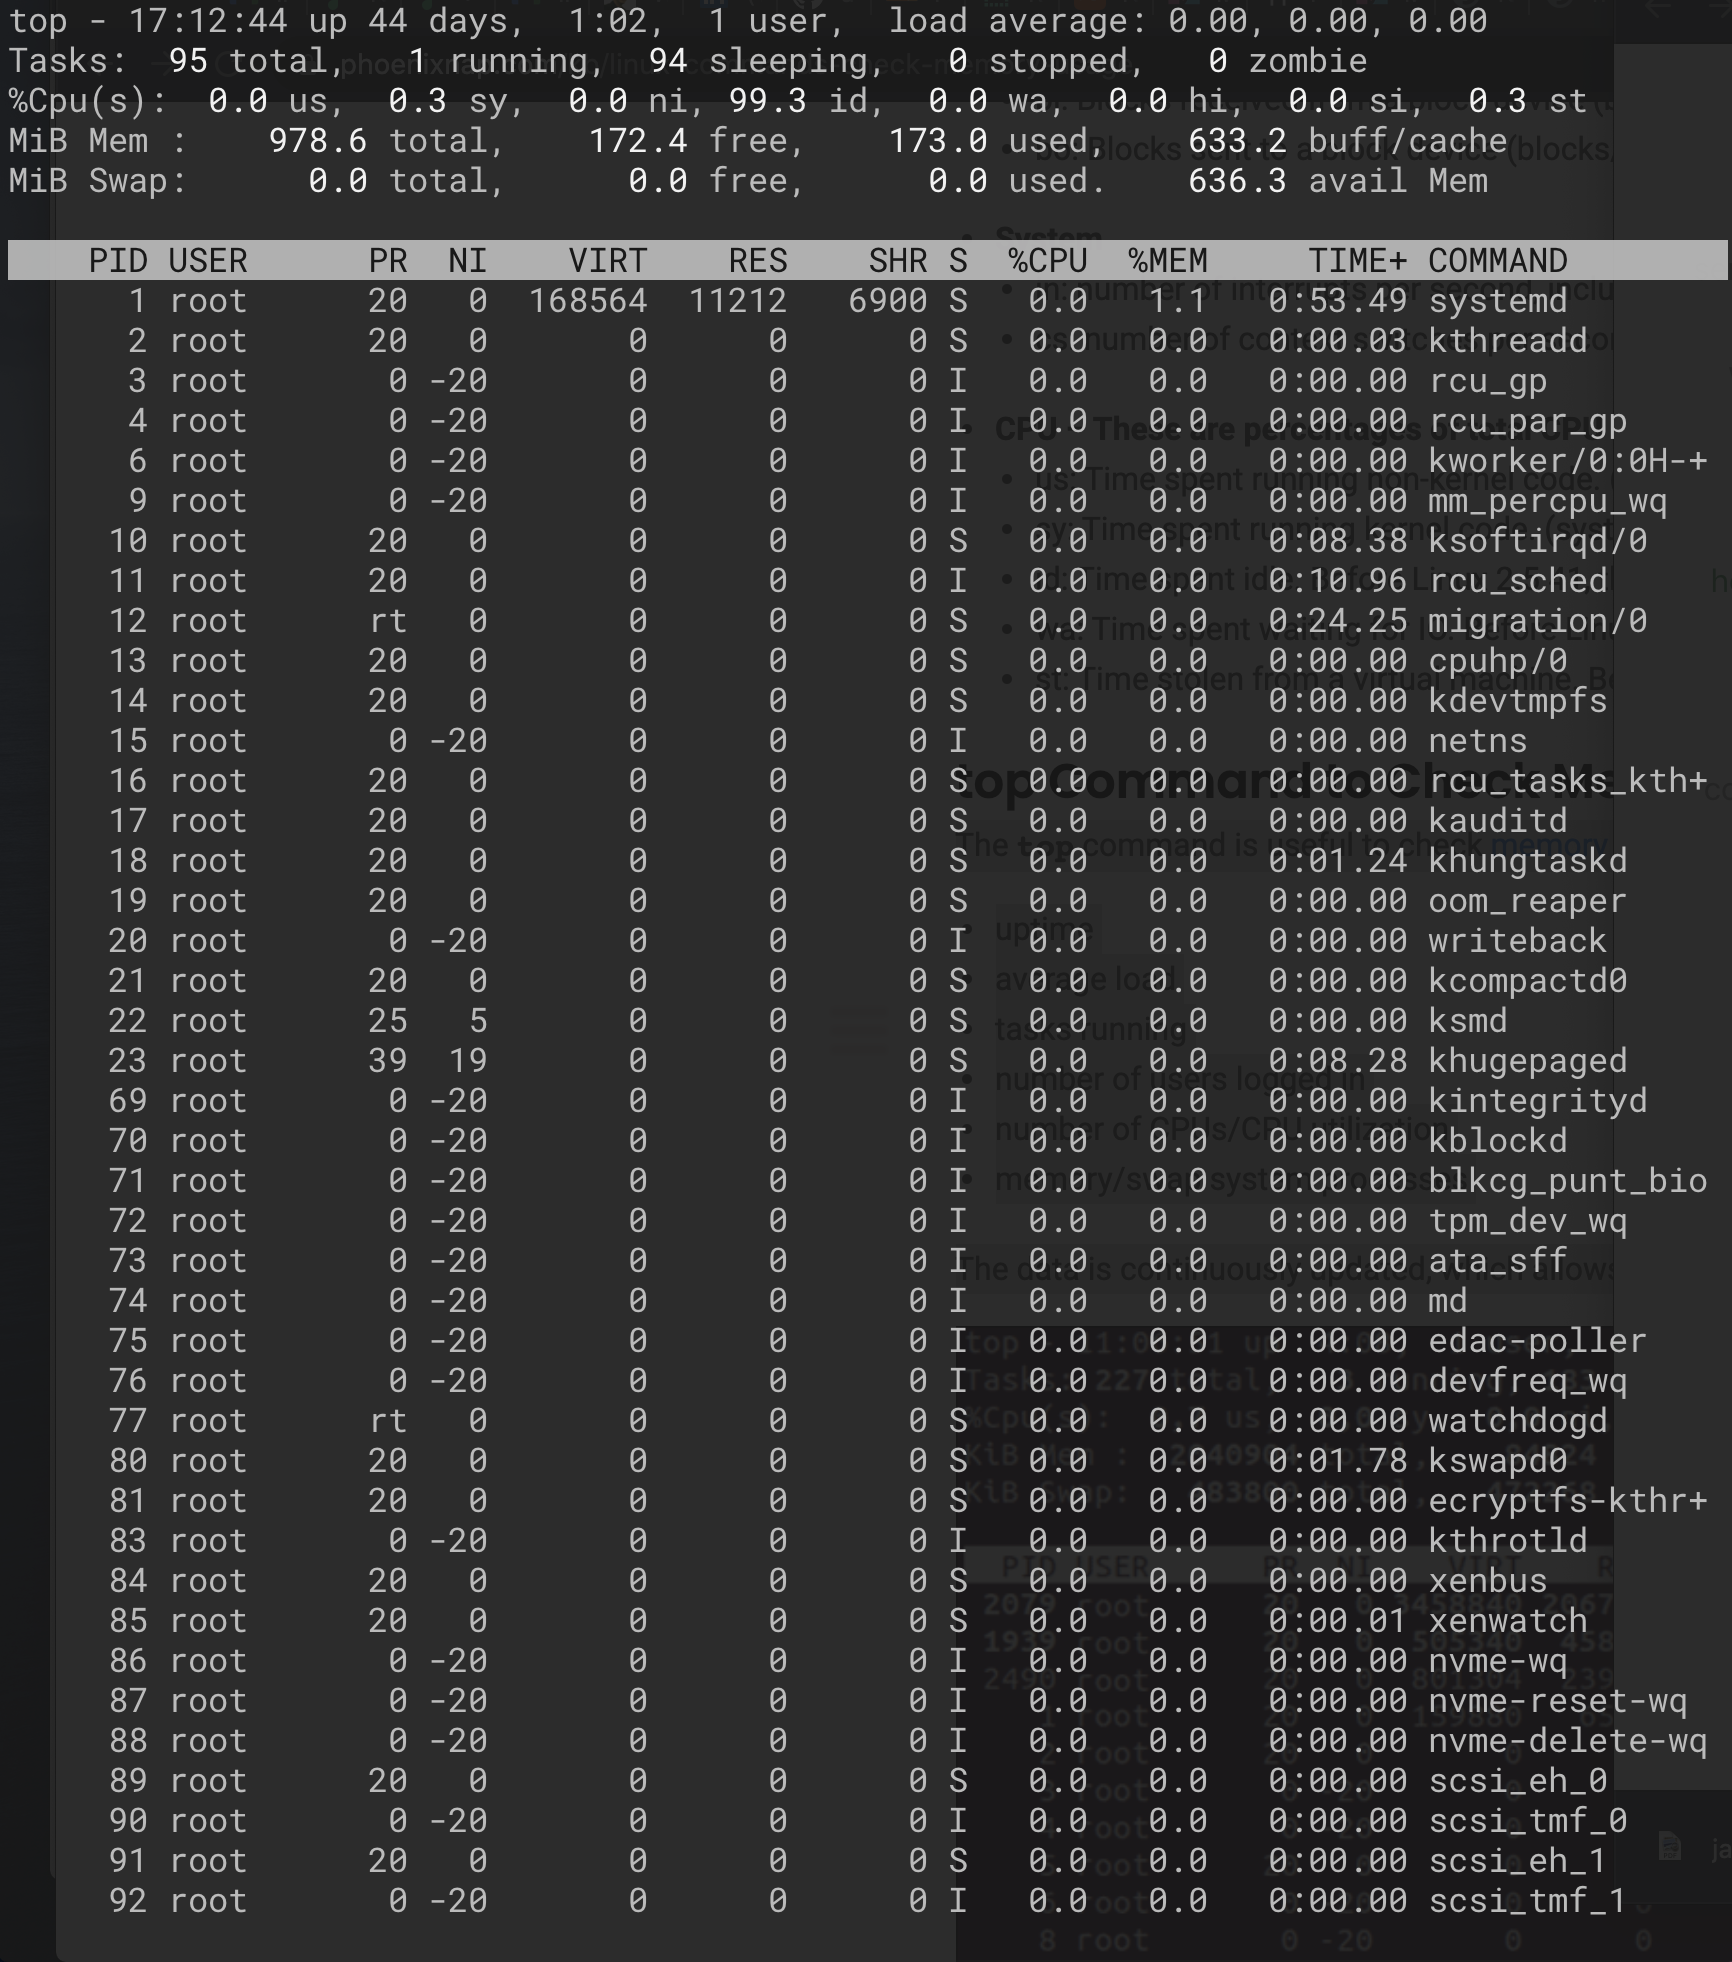Select the systemd process row
Screen dimensions: 1732x1962
800,301
